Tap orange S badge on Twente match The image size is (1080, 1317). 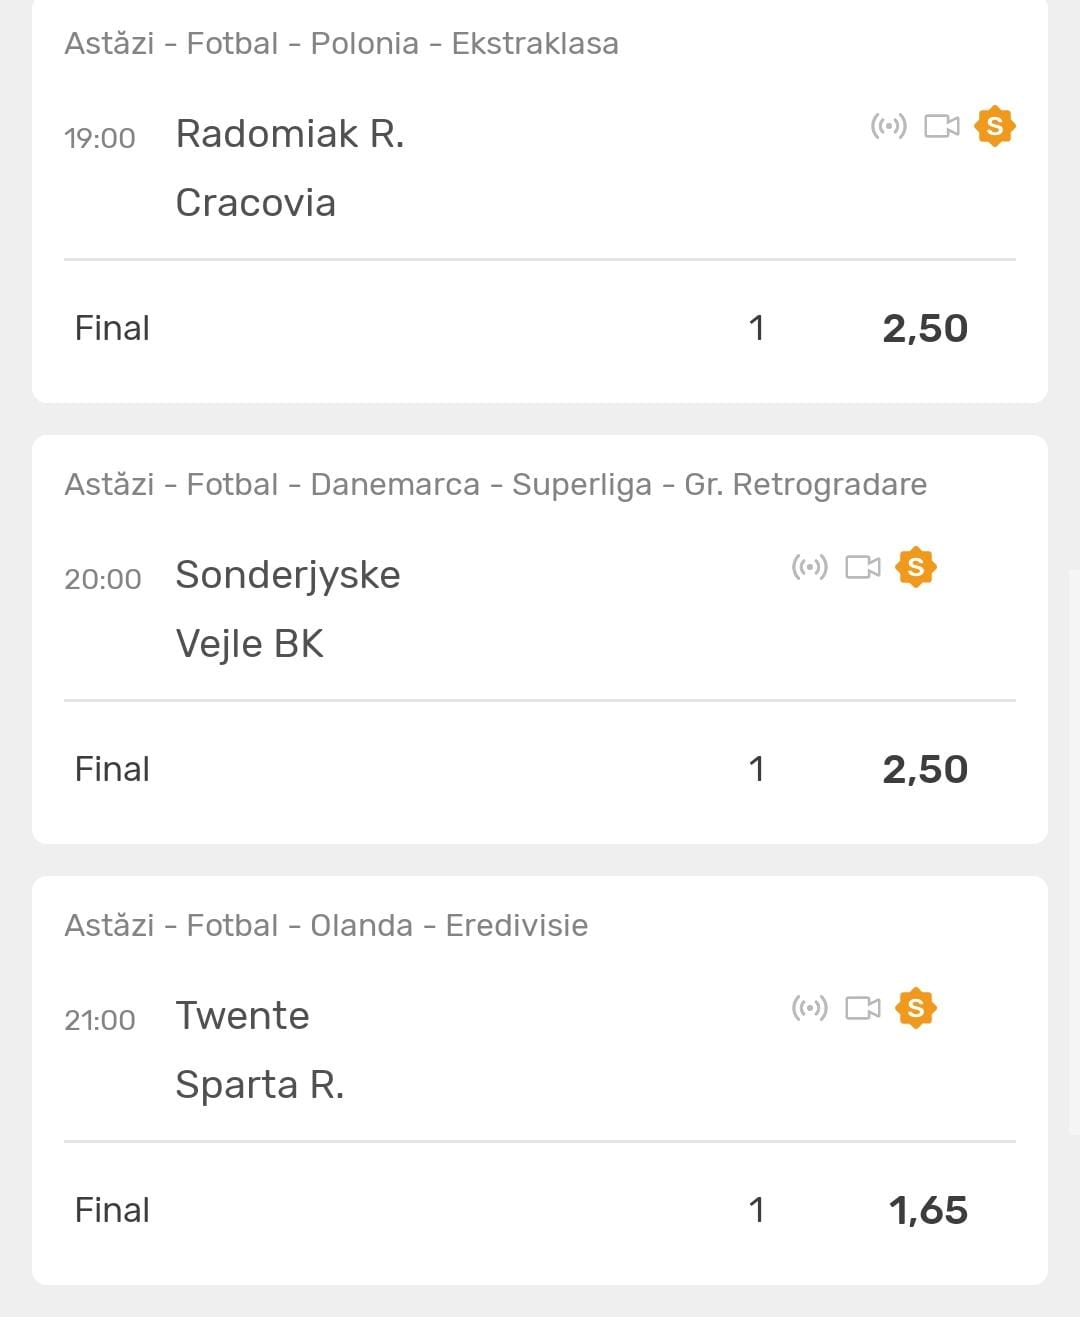[x=915, y=1008]
